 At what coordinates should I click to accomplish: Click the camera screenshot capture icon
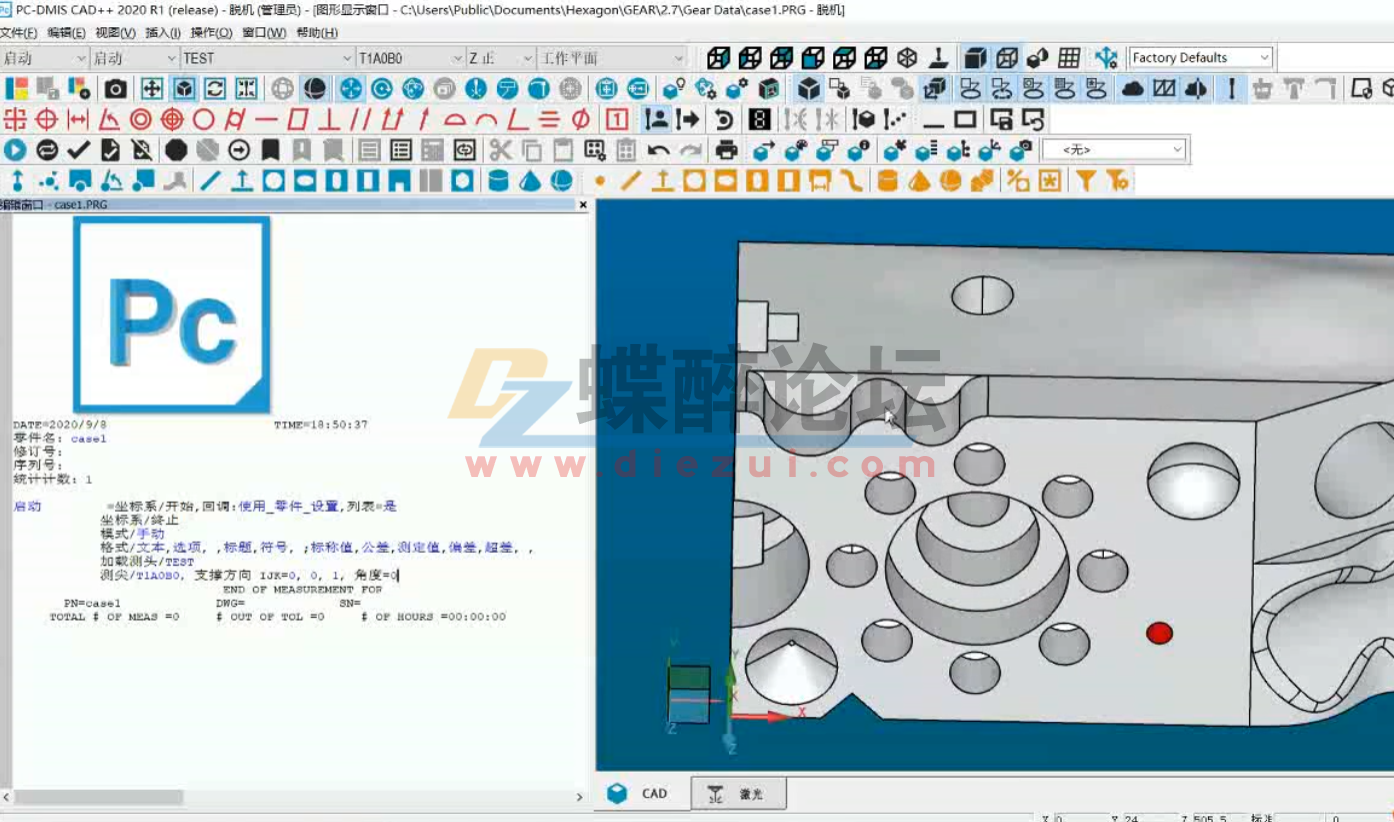coord(115,88)
